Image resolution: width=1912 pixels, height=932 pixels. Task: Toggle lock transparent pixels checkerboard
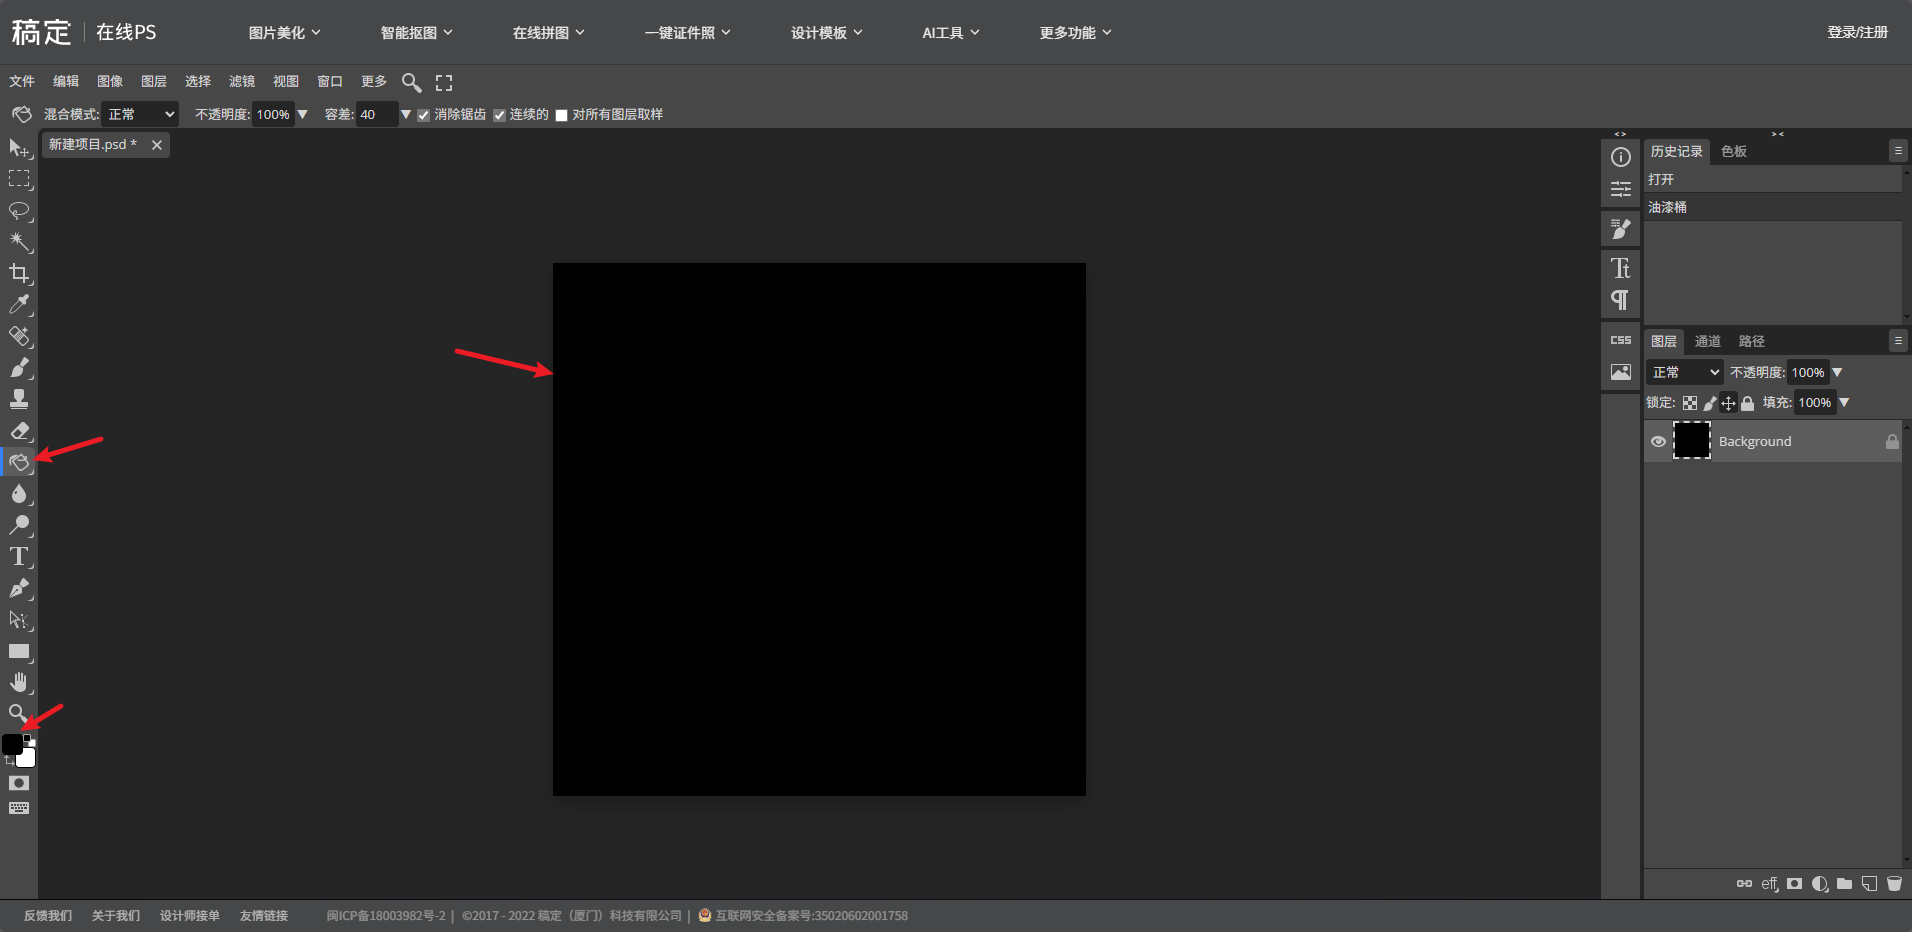point(1690,403)
